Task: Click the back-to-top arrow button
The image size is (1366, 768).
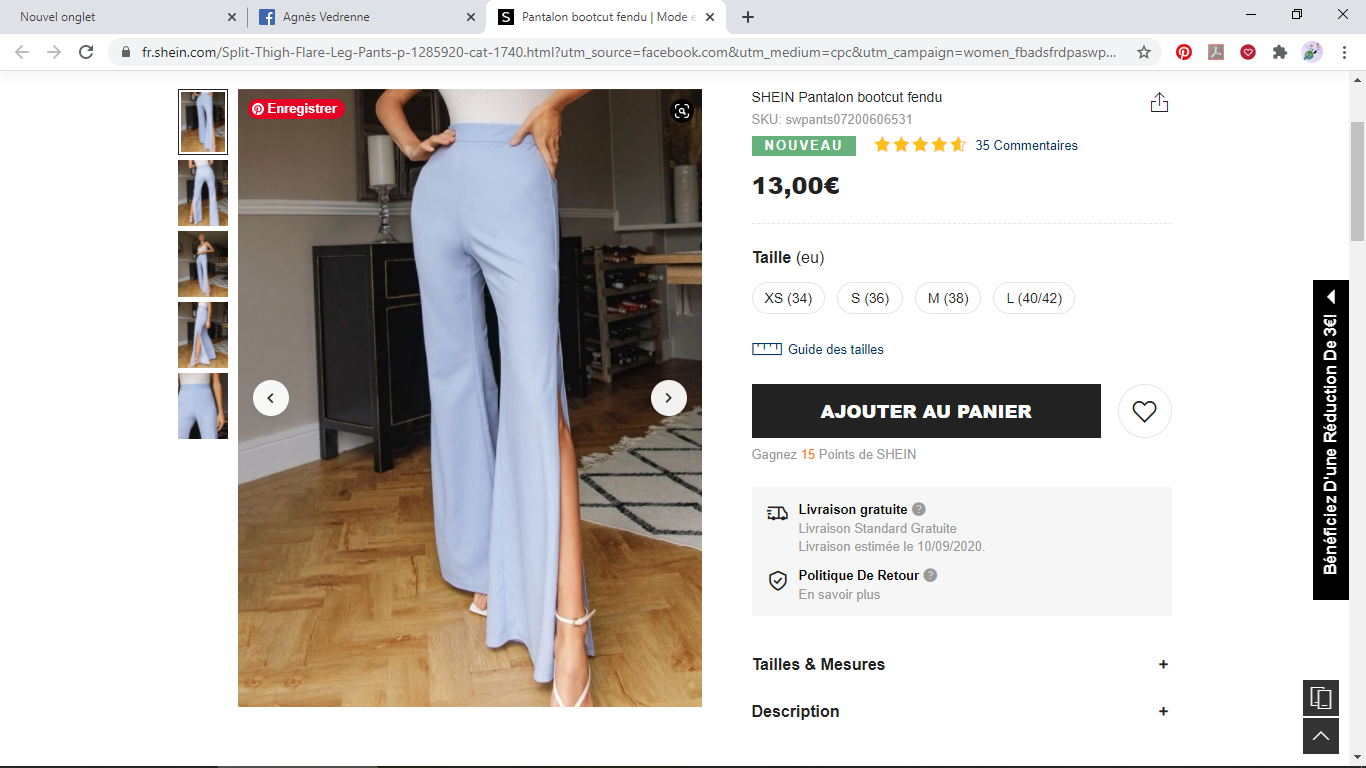Action: (x=1321, y=736)
